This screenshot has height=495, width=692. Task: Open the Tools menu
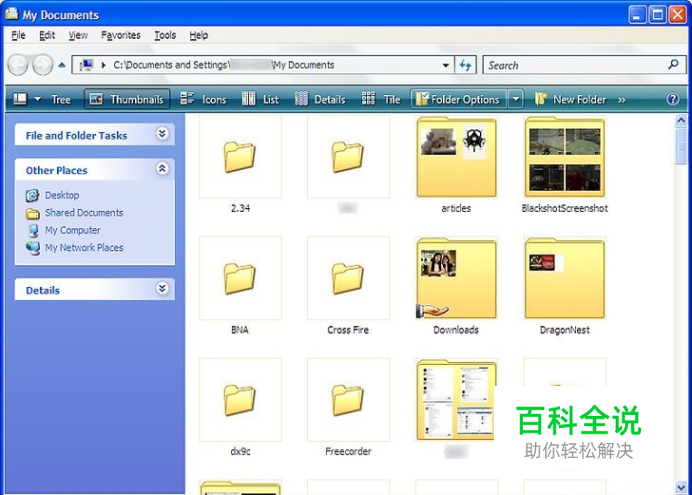(x=165, y=35)
